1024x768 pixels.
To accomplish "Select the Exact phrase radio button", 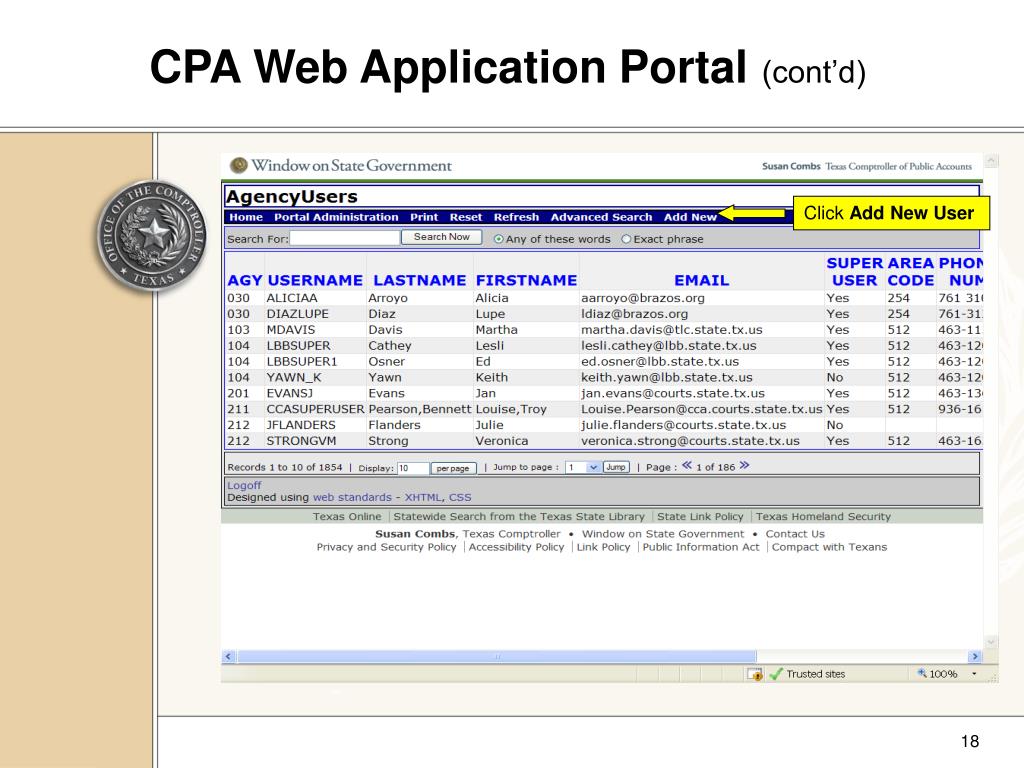I will tap(626, 239).
